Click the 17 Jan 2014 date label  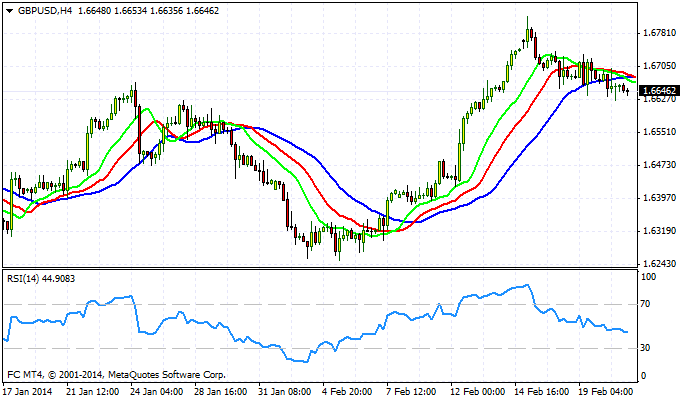coord(28,392)
